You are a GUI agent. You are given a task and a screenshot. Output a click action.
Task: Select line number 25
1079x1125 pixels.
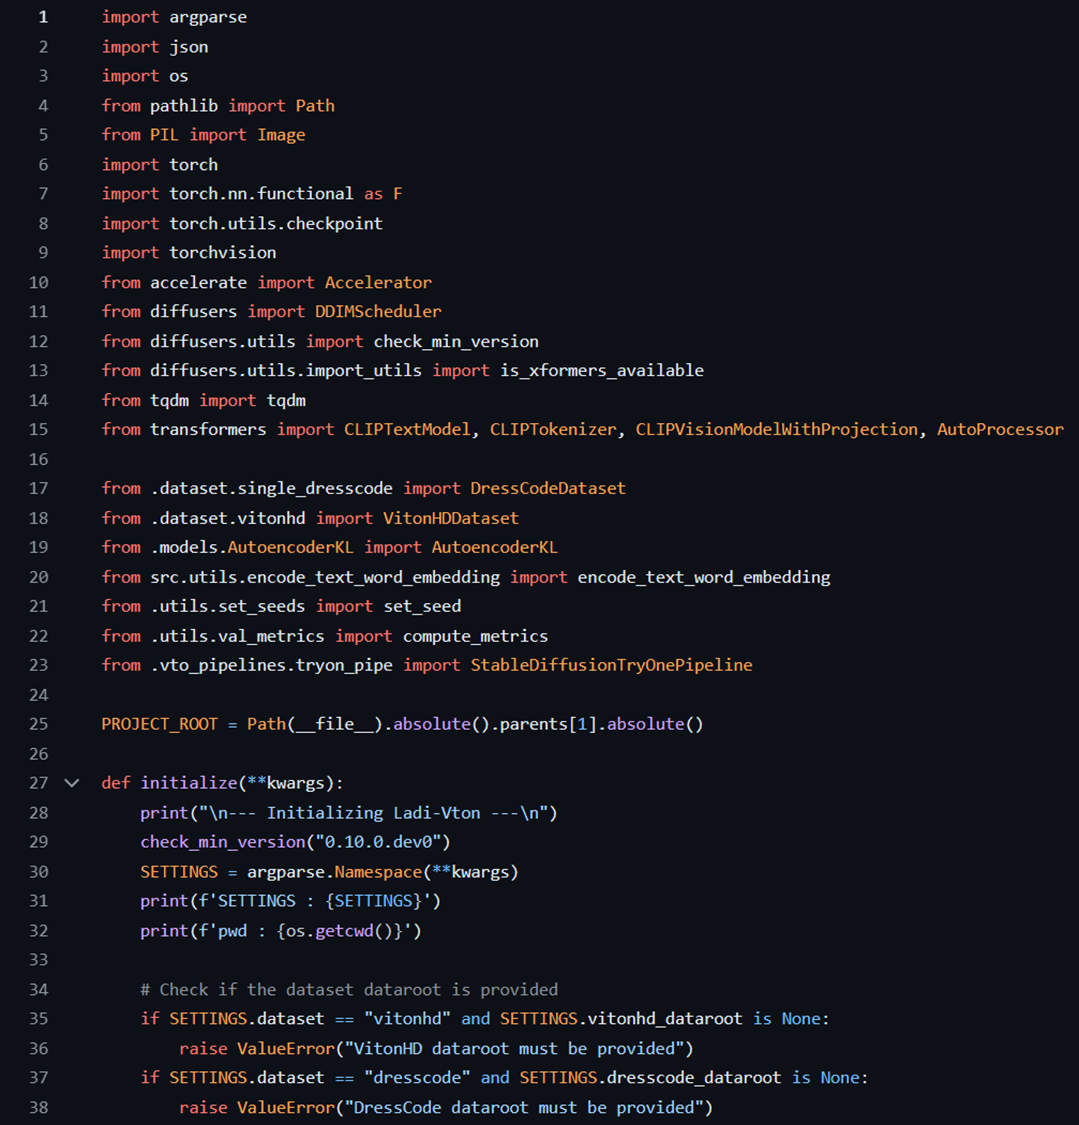[x=39, y=724]
